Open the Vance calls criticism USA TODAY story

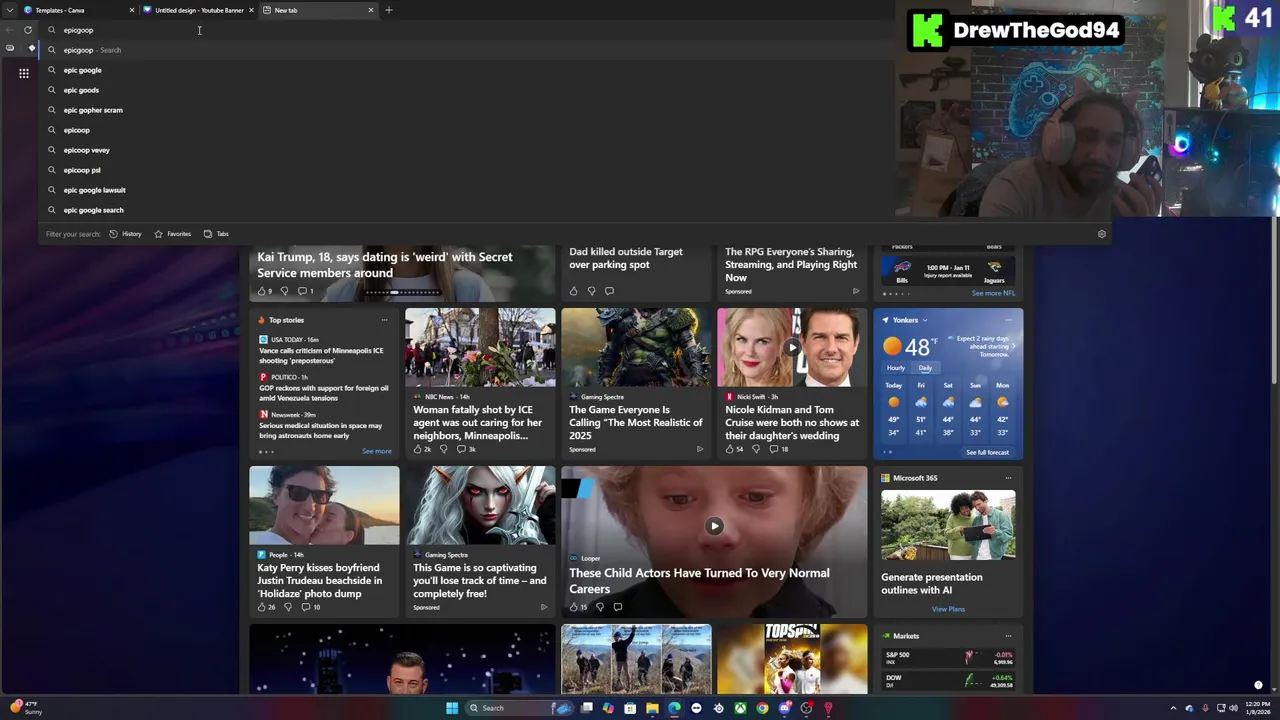[321, 355]
